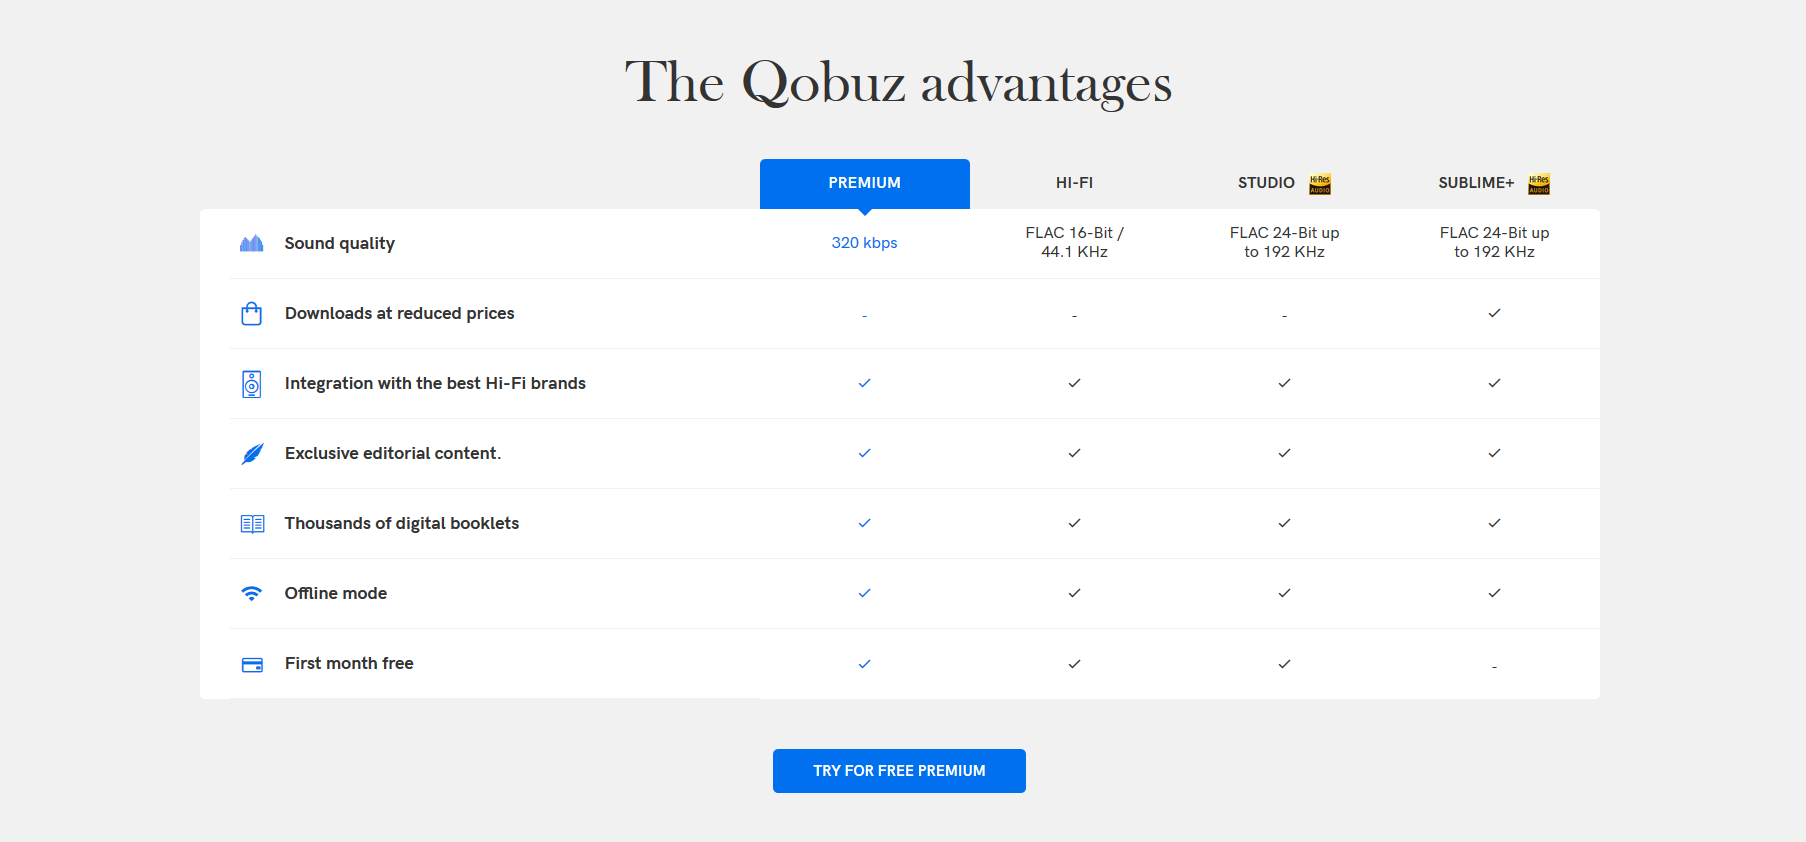Choose the Studio plan tab
This screenshot has height=842, width=1806.
coord(1266,183)
